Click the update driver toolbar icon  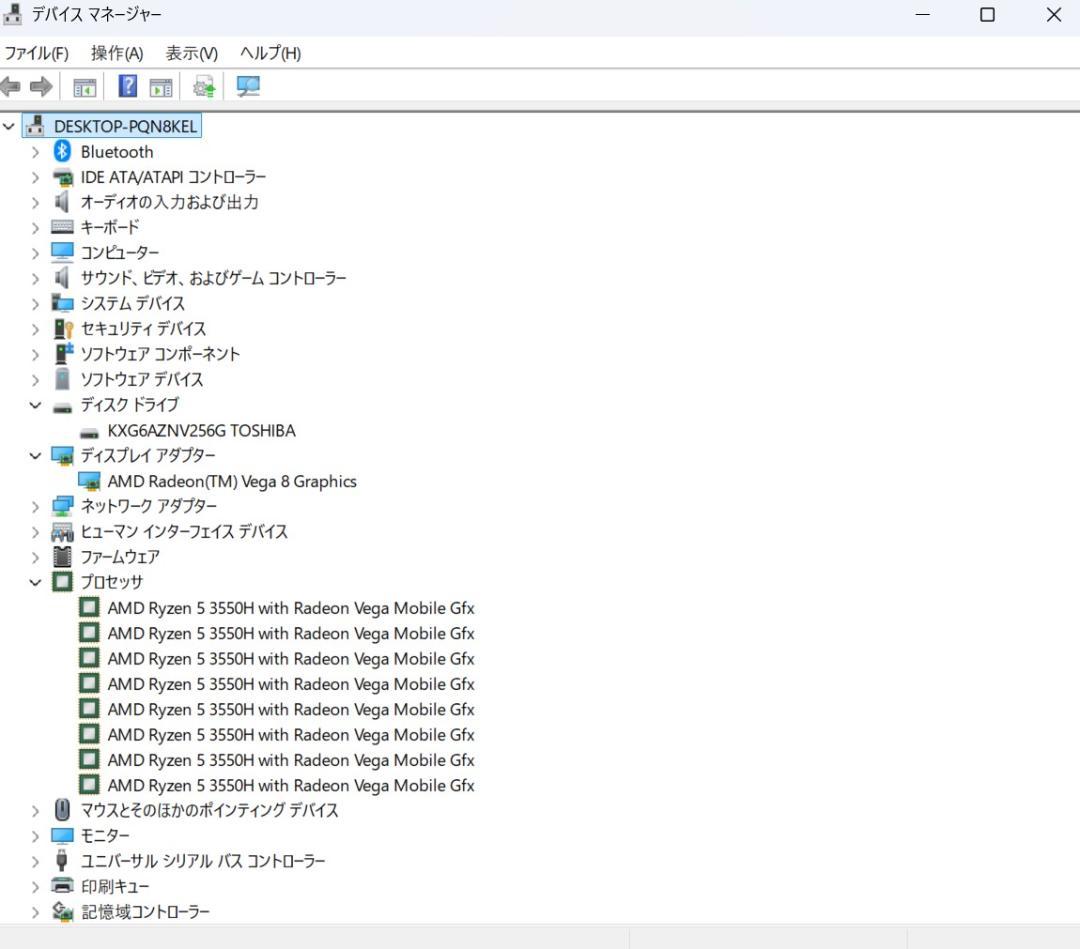(203, 86)
